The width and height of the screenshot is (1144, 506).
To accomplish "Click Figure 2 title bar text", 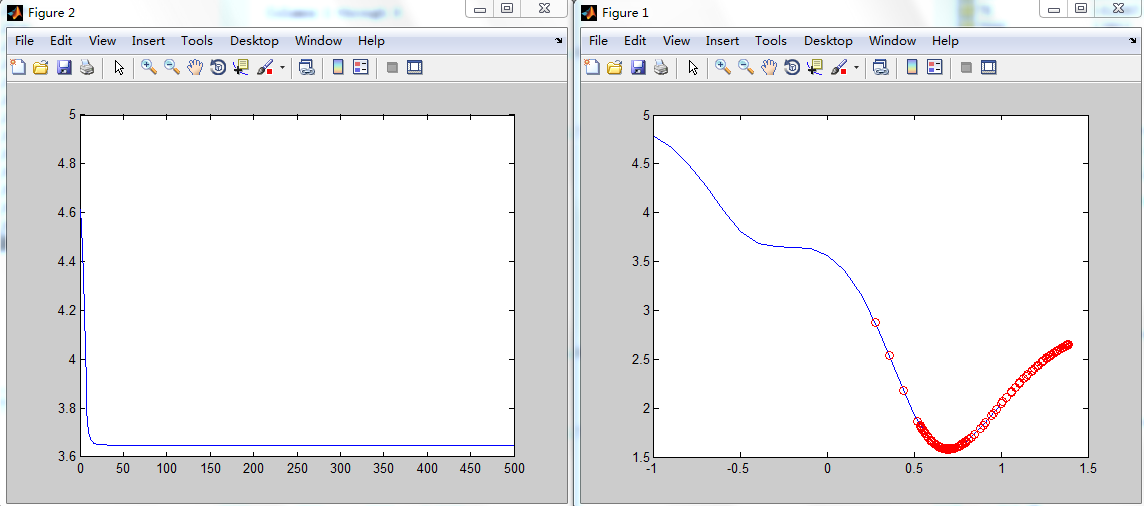I will [50, 12].
